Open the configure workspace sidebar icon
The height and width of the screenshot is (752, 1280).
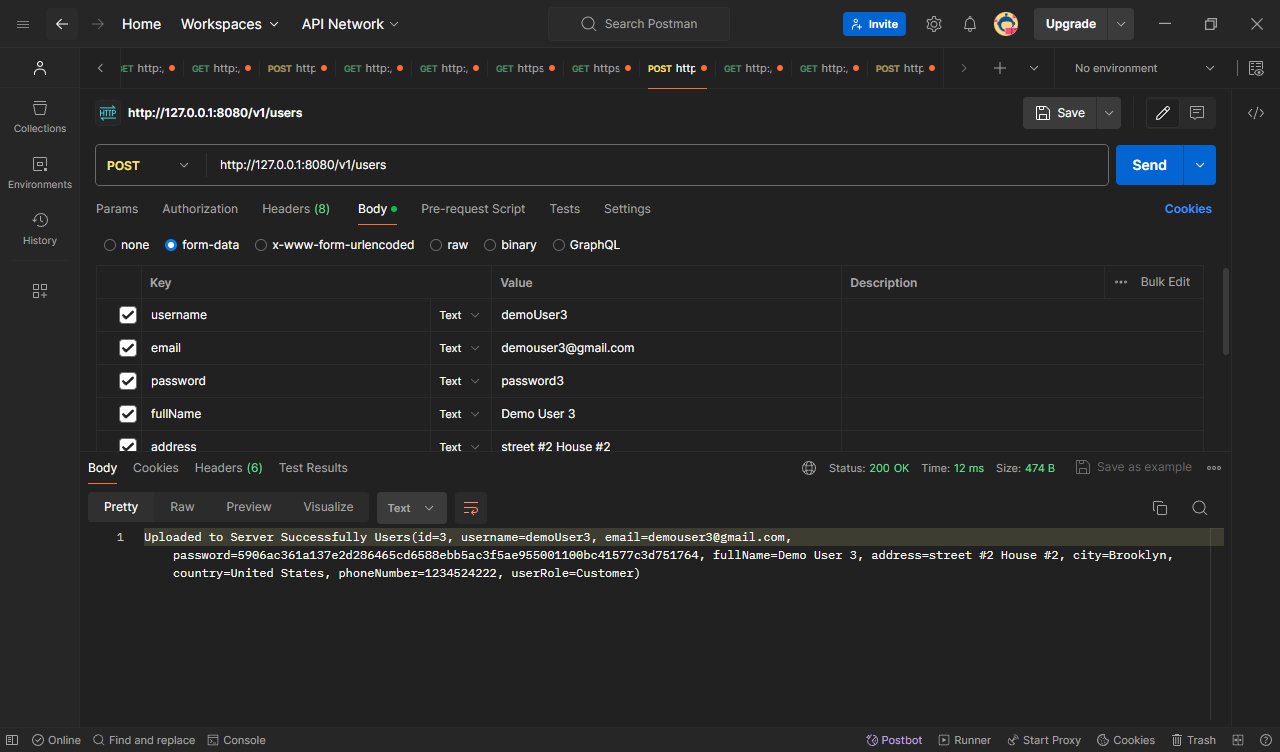[40, 291]
